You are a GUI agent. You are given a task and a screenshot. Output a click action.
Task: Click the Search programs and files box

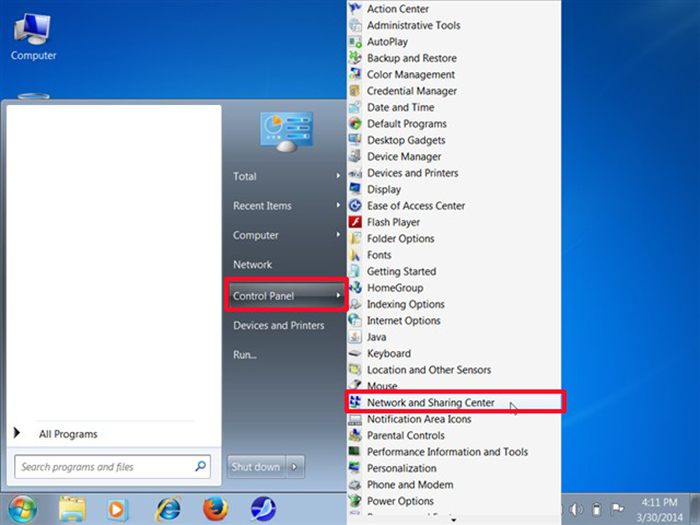(112, 467)
